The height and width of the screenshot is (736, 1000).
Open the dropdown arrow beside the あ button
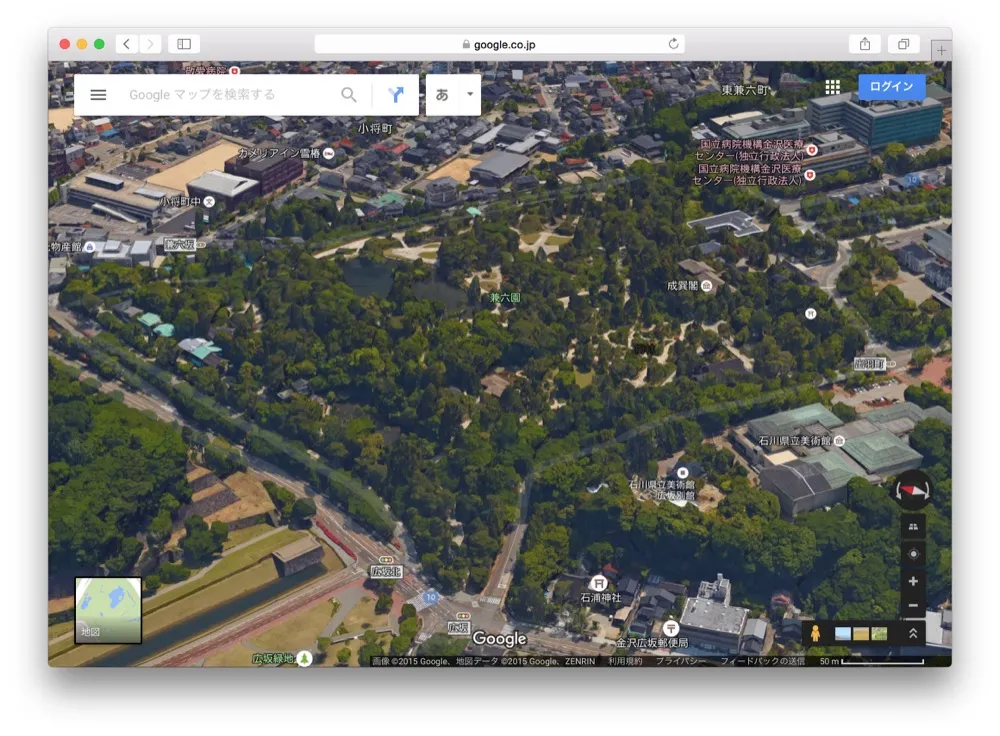(468, 94)
